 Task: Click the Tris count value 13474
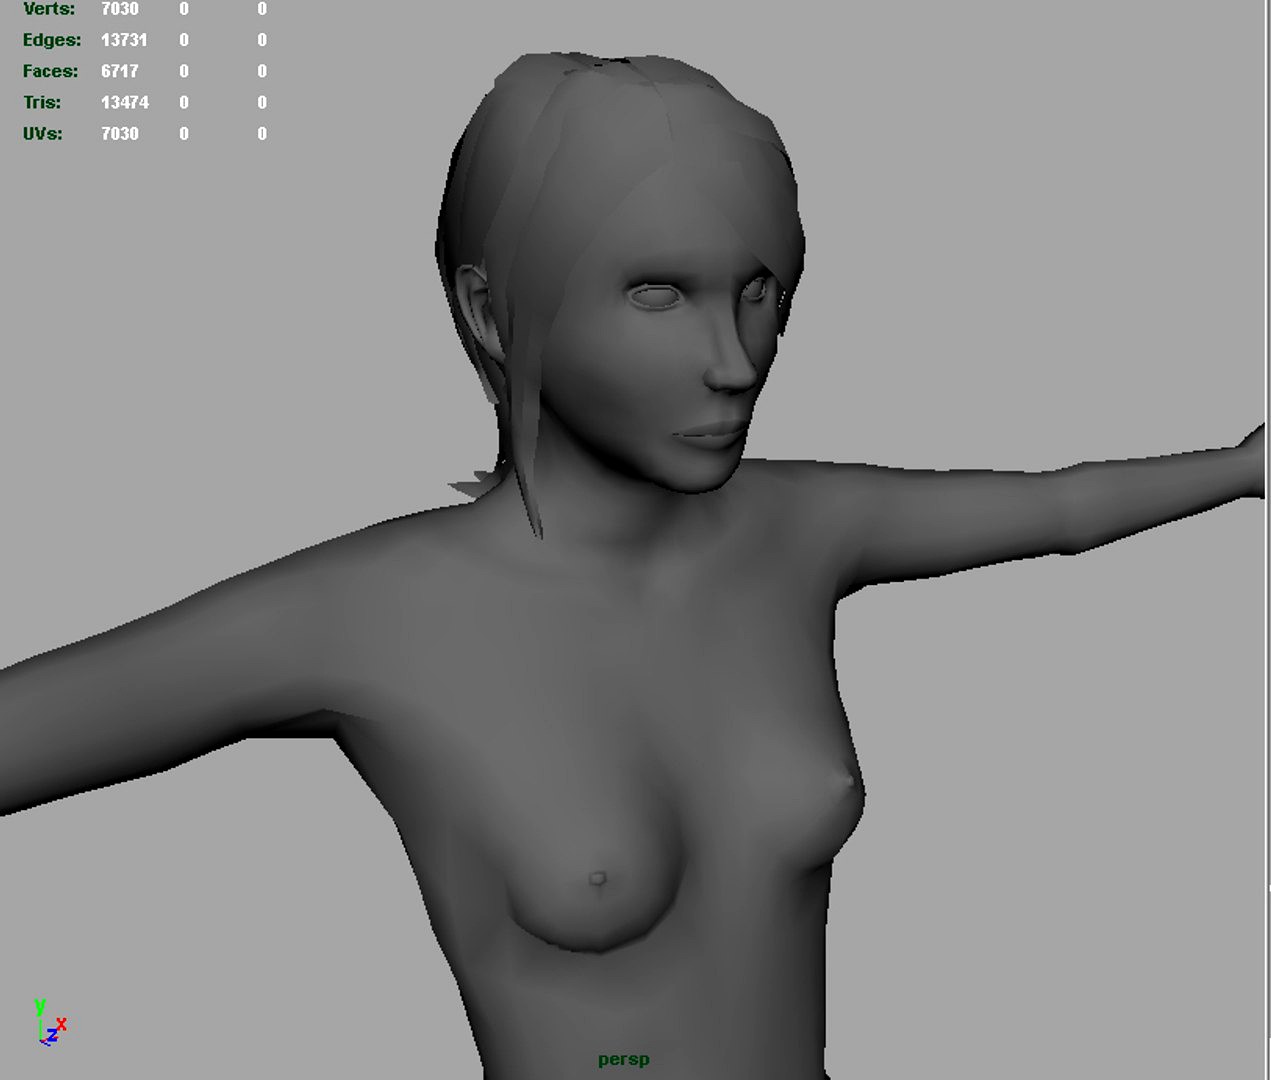point(127,102)
